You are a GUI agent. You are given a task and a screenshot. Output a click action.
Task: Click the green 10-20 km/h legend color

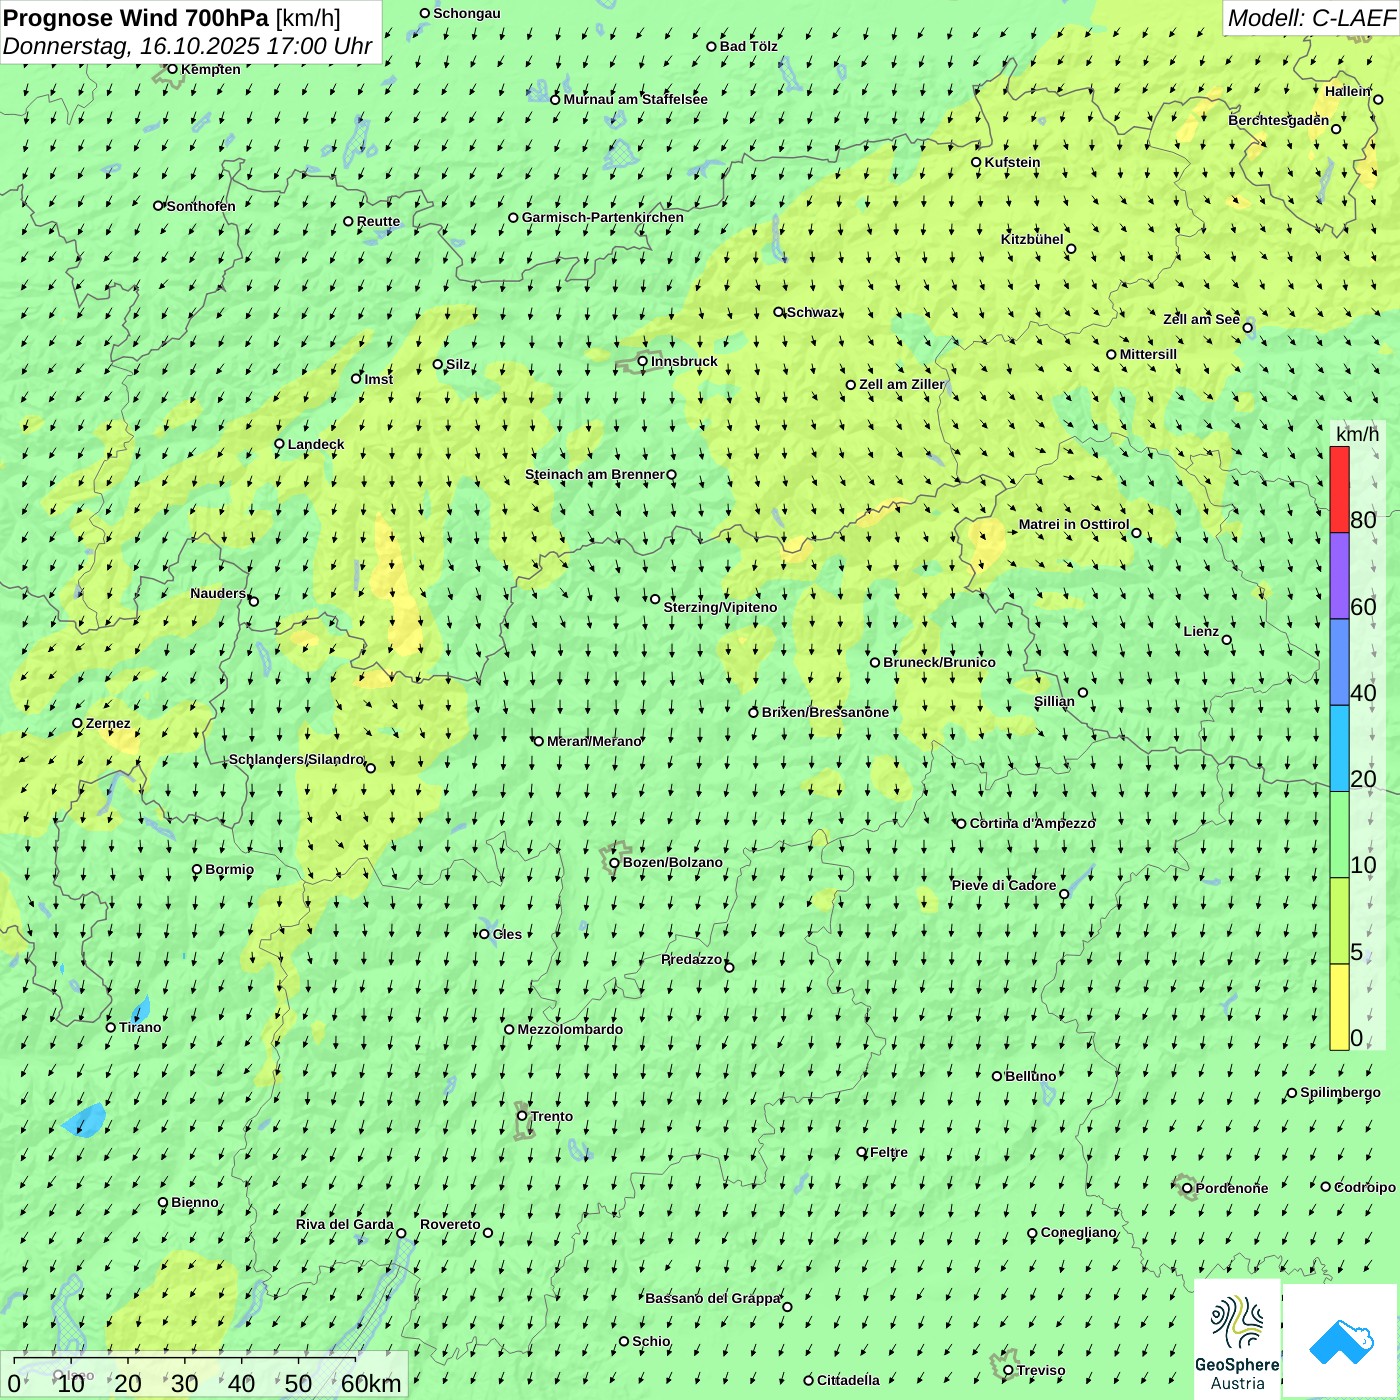1339,835
